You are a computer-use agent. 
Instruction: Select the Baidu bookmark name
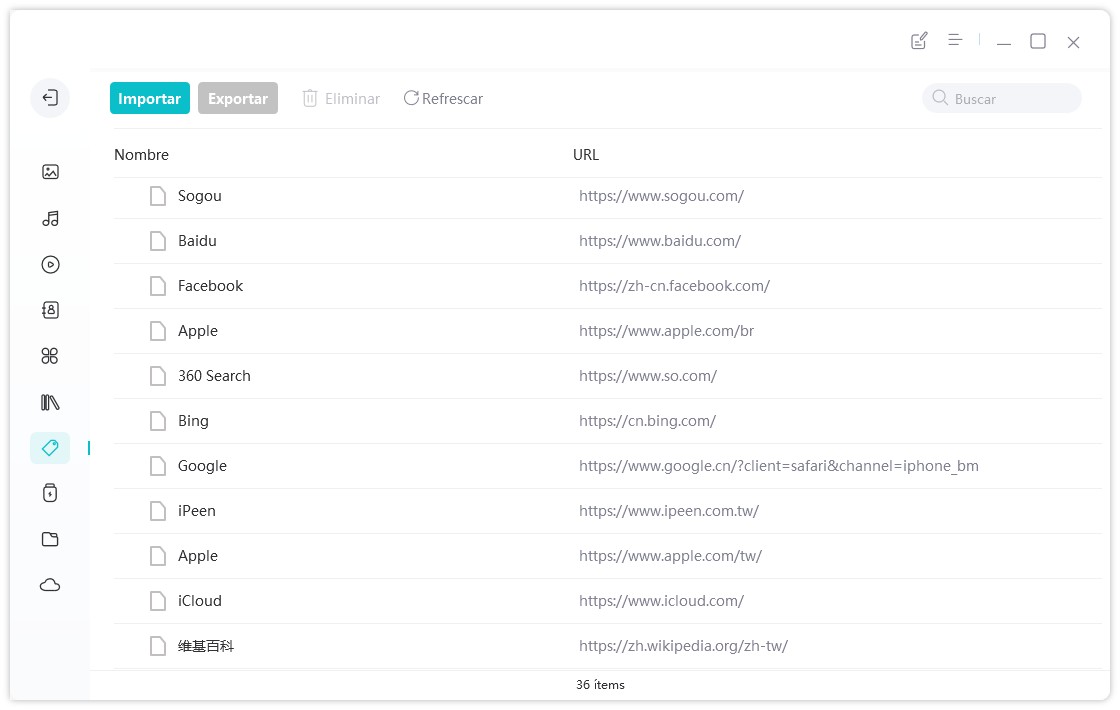197,241
